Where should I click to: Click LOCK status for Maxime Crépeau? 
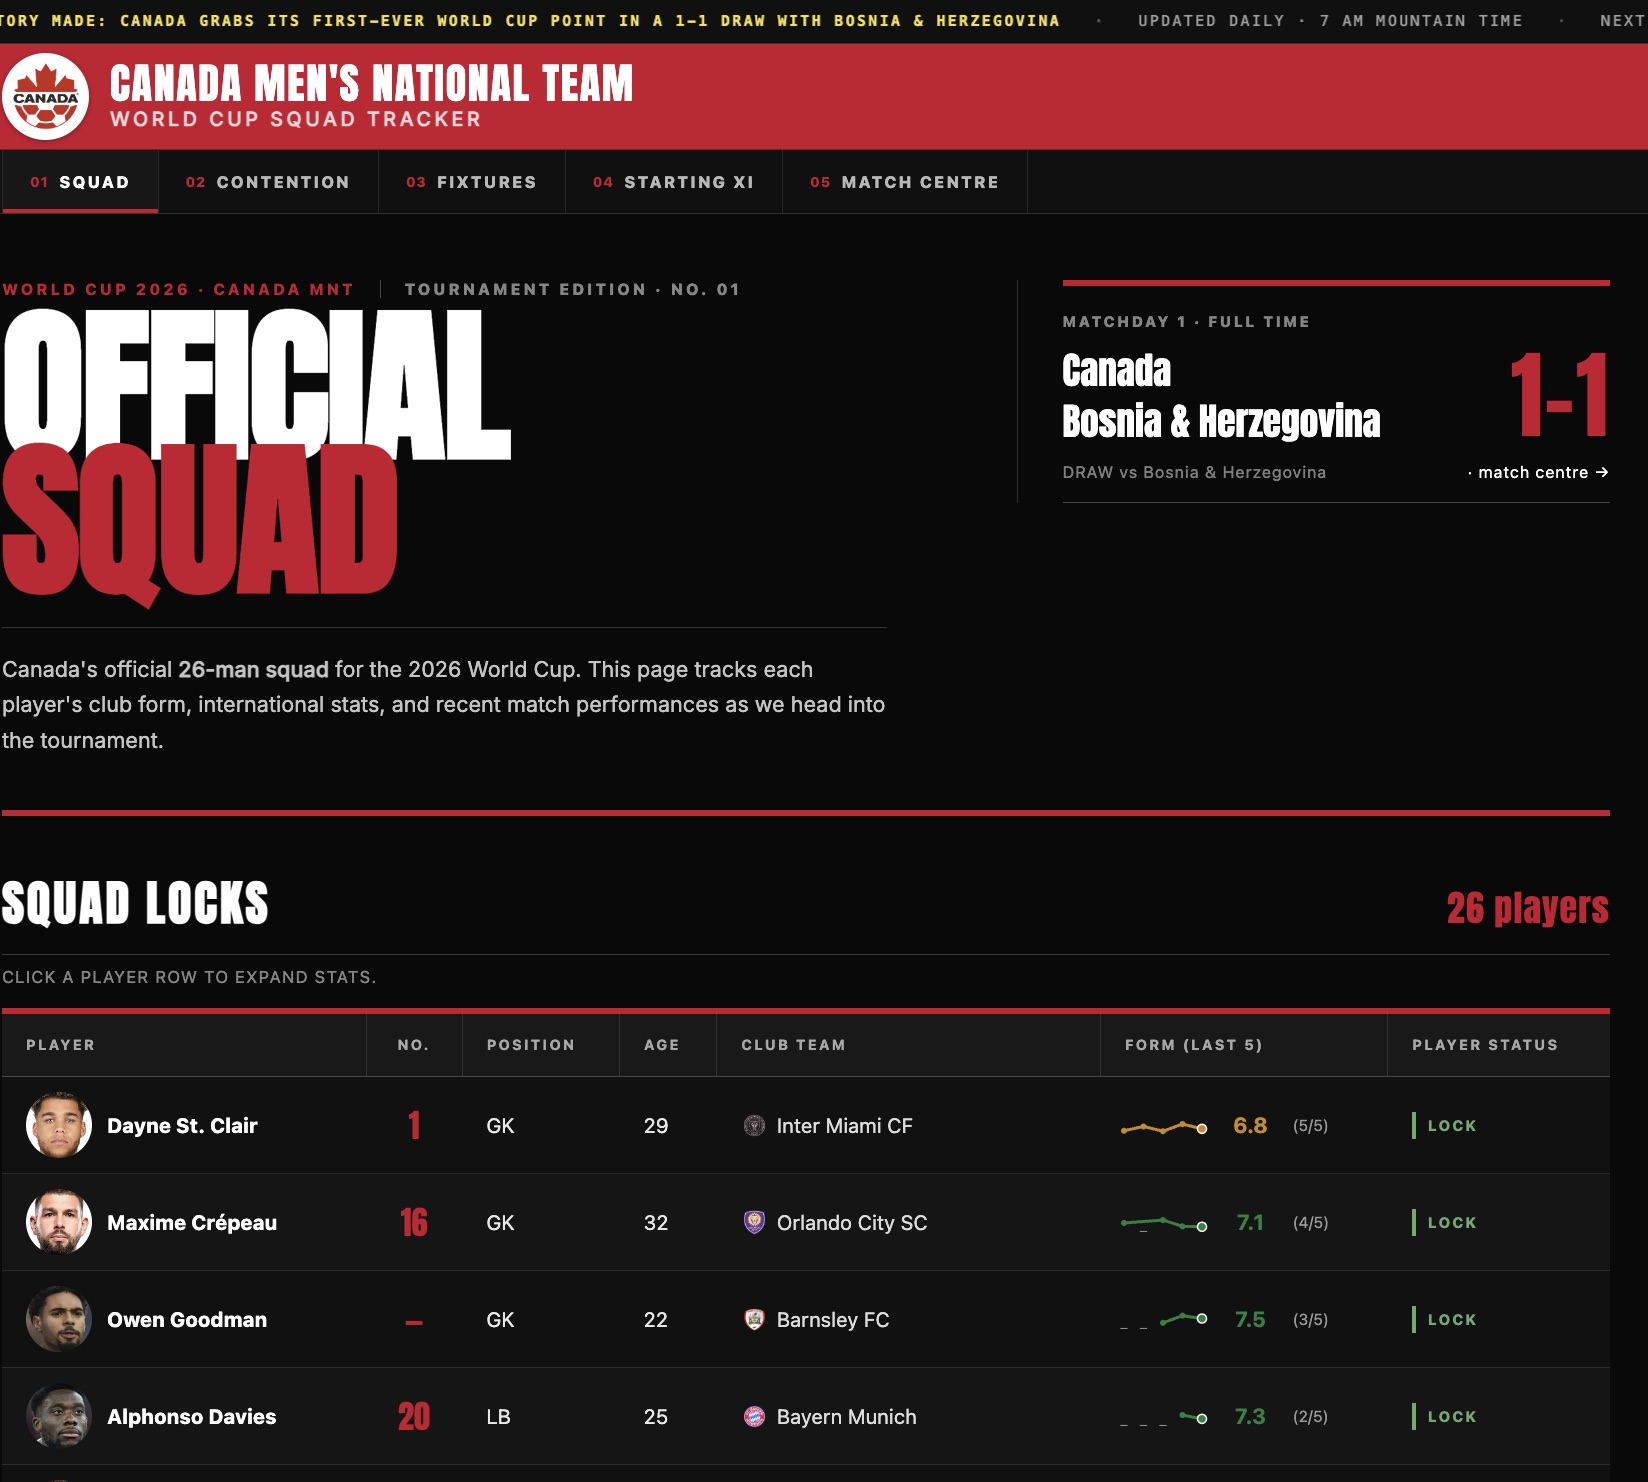(1445, 1222)
